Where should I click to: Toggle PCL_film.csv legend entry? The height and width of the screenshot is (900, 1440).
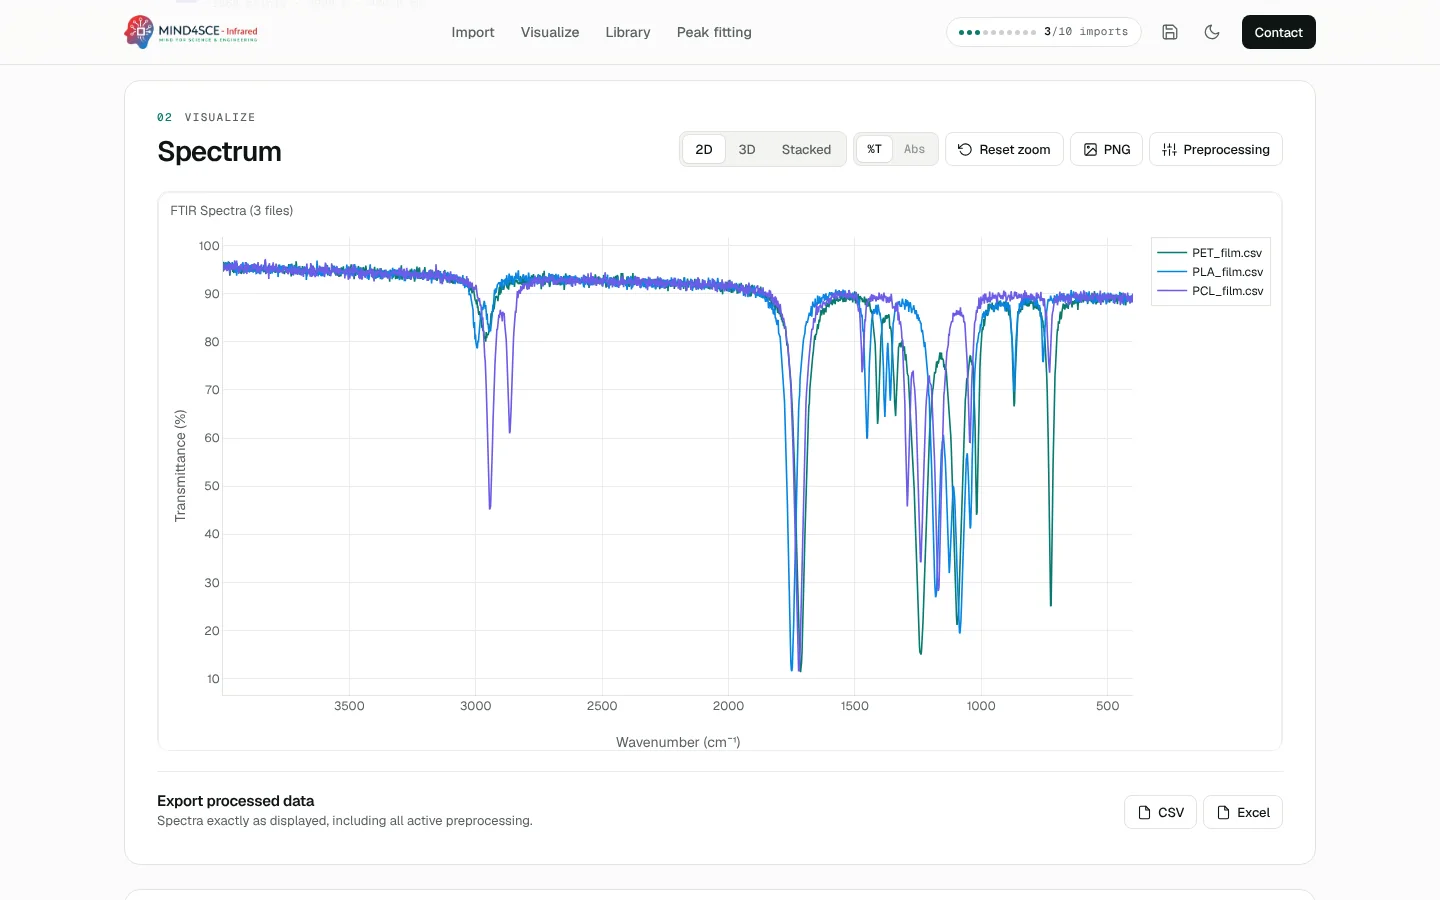click(x=1210, y=291)
